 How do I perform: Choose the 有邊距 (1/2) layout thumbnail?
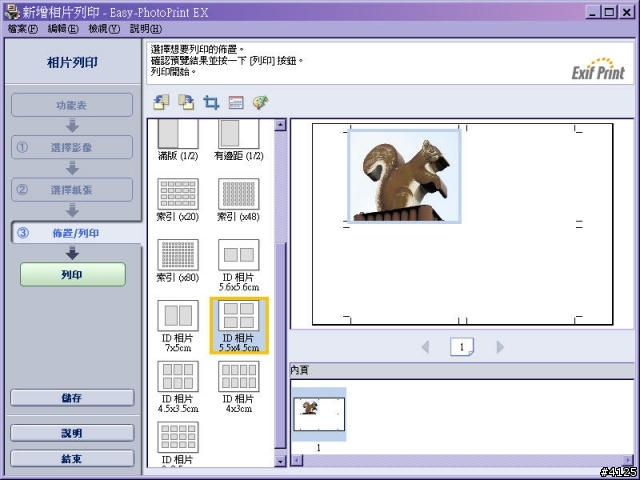[x=239, y=134]
